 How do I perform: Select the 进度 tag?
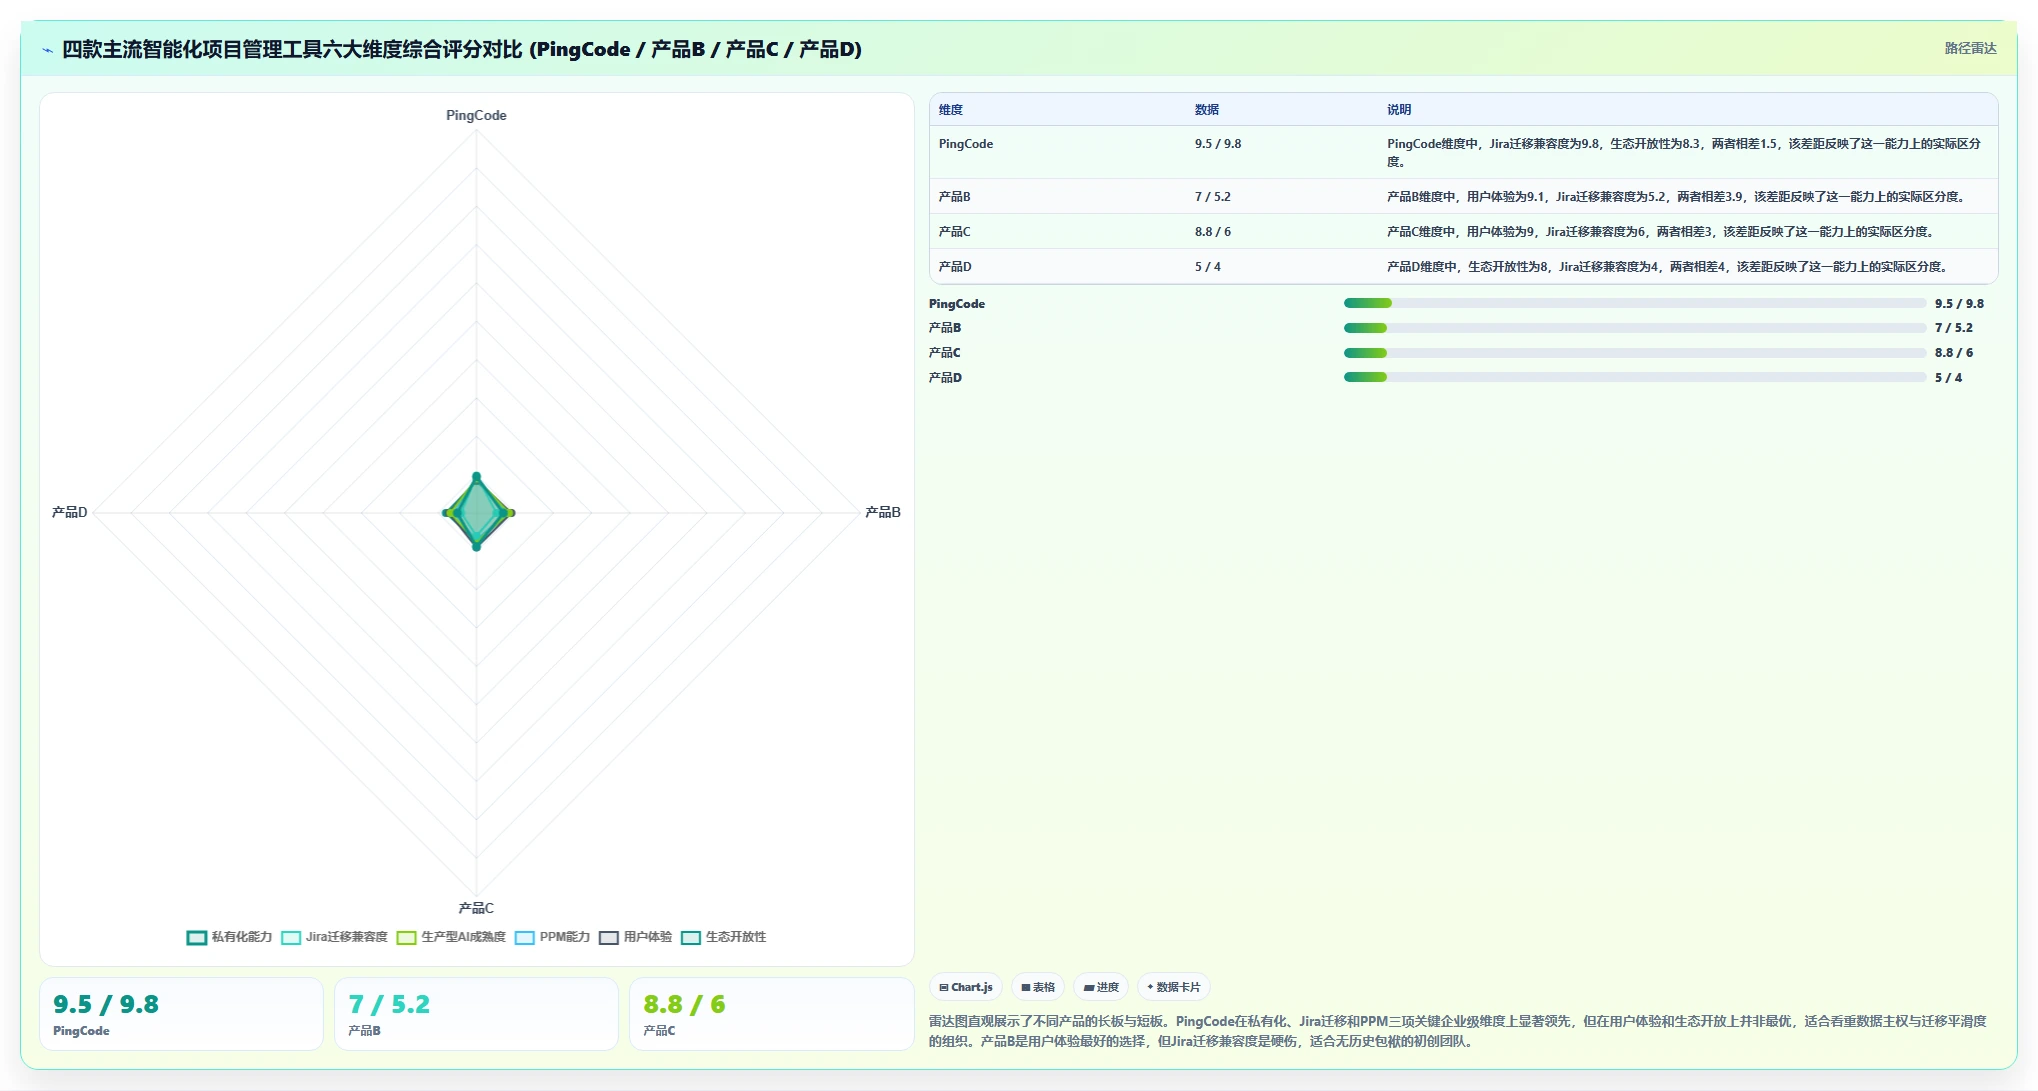1101,987
